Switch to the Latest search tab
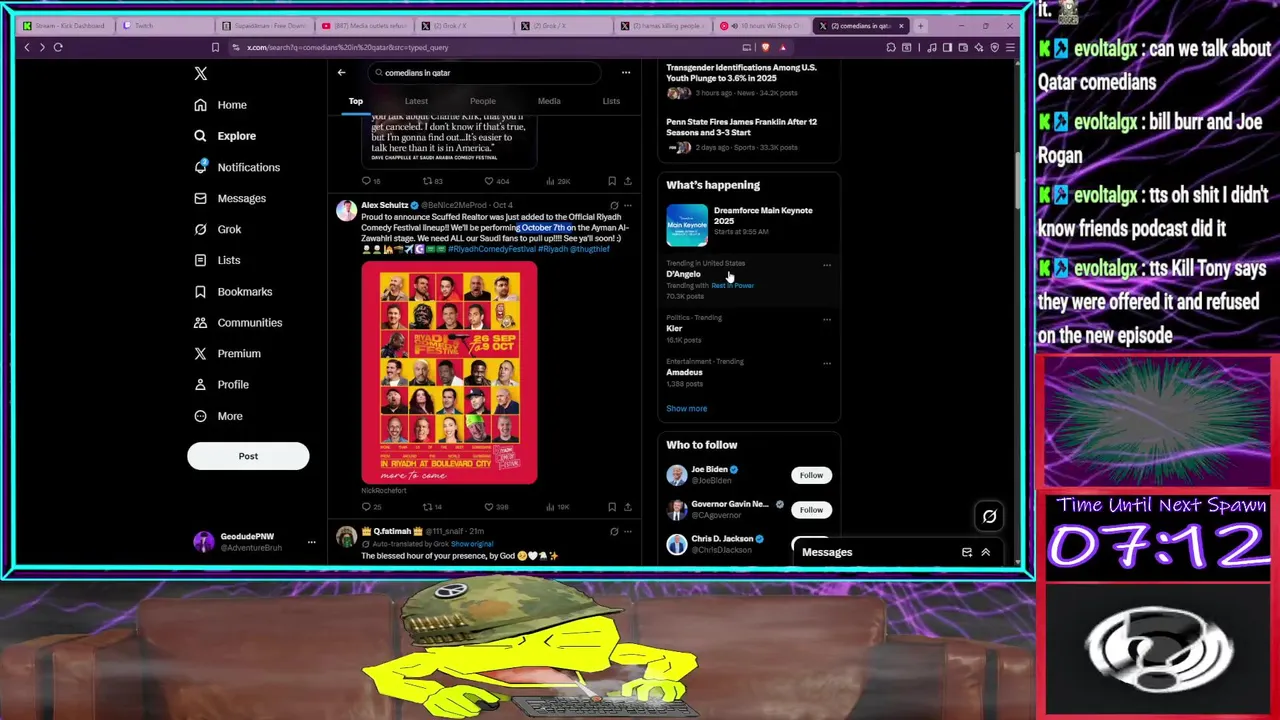The image size is (1280, 720). pos(416,101)
